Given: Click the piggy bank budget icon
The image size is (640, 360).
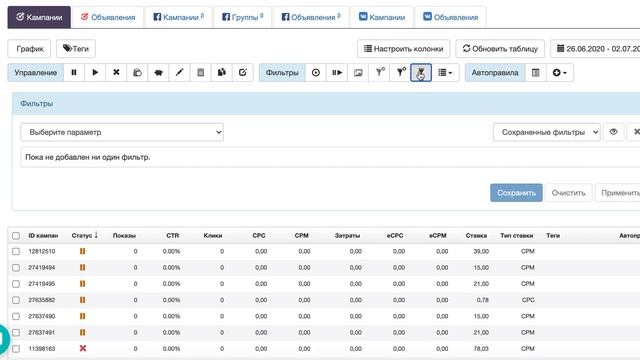Looking at the screenshot, I should 158,73.
